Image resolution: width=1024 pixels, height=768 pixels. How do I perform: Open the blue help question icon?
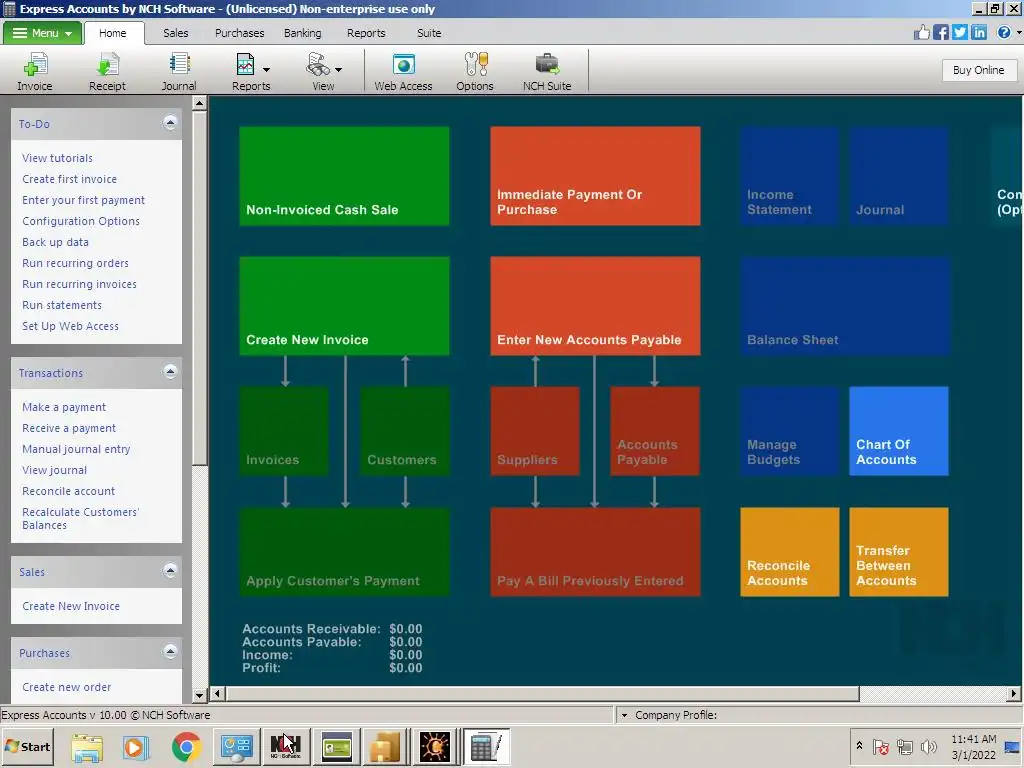click(1004, 32)
